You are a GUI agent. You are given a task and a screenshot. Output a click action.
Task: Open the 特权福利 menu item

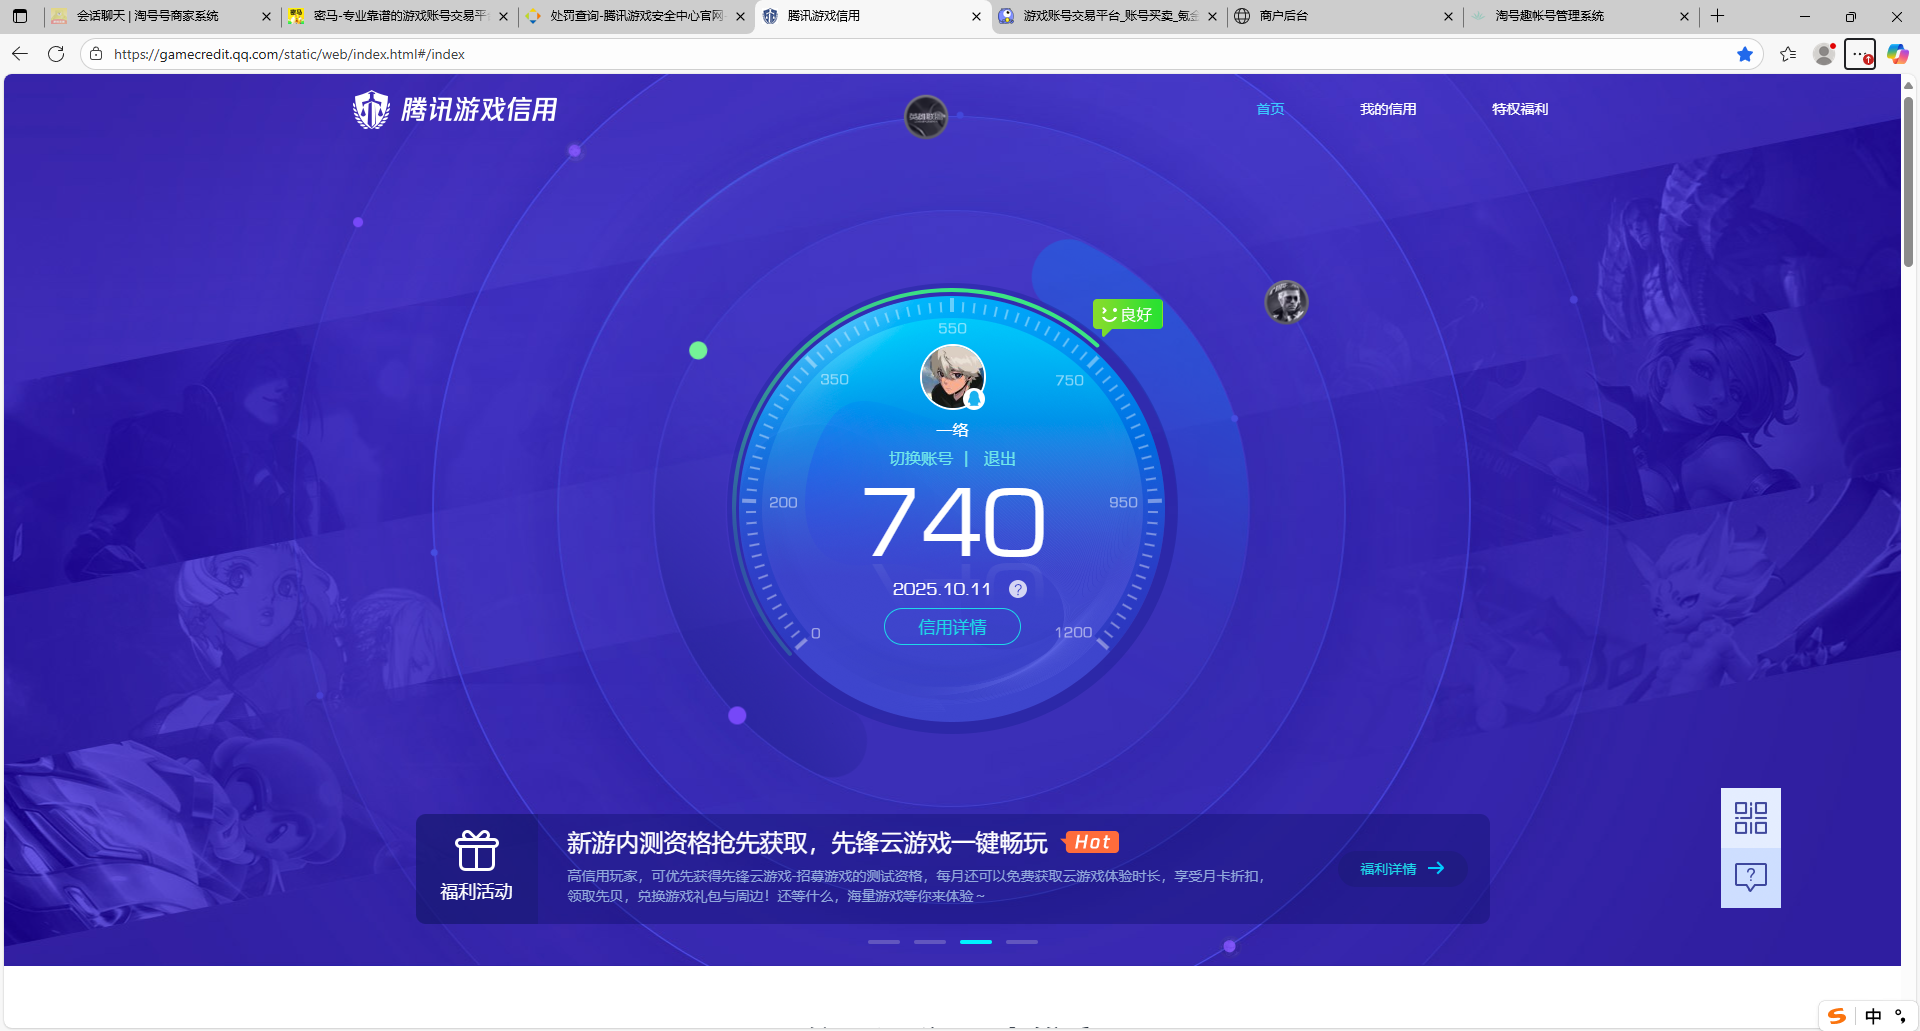1519,109
